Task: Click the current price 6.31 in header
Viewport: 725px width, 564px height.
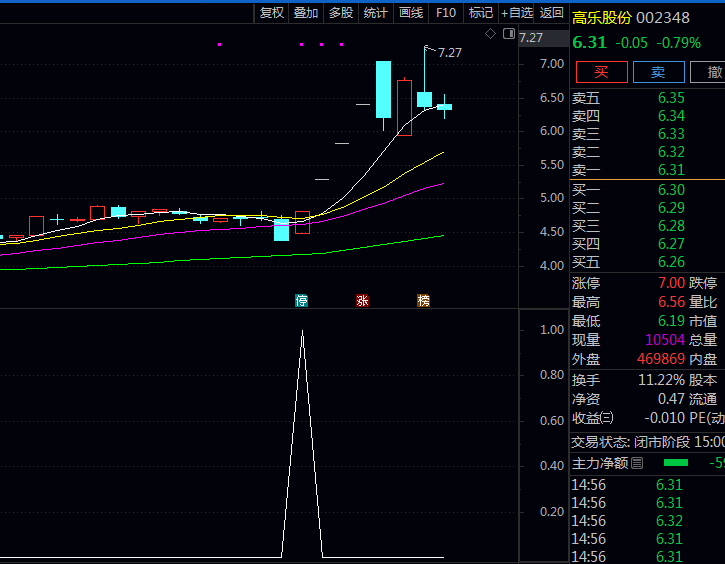Action: [x=589, y=43]
